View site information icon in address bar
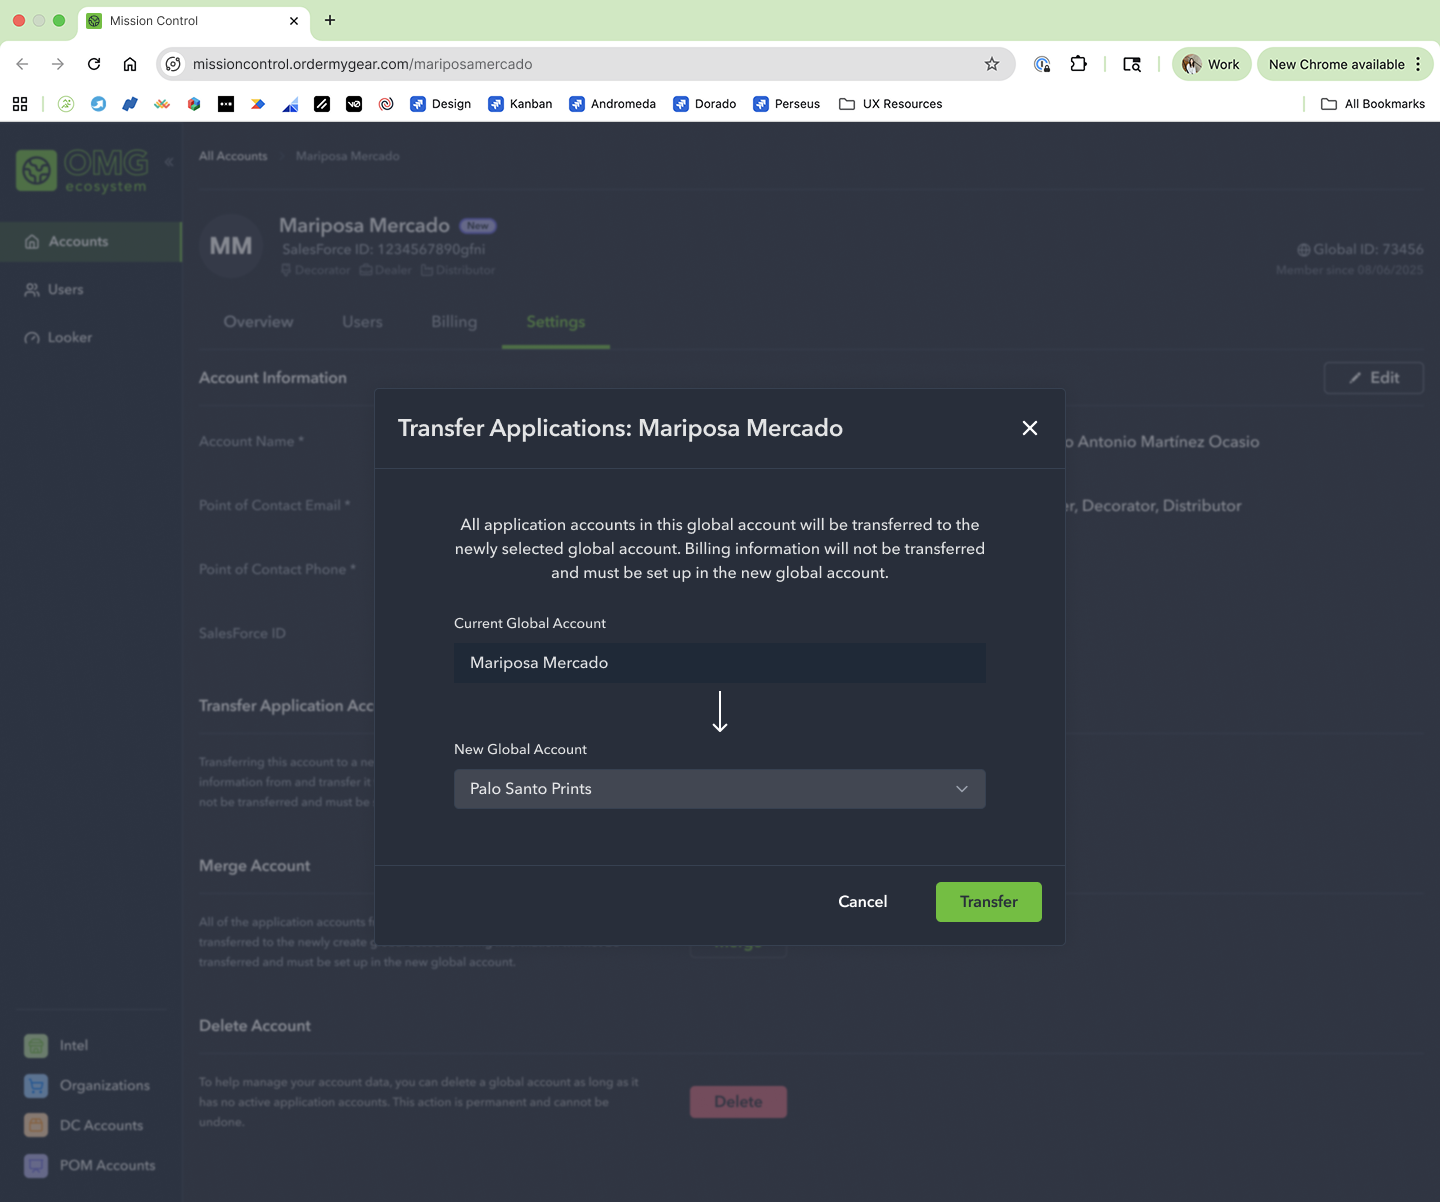 173,64
